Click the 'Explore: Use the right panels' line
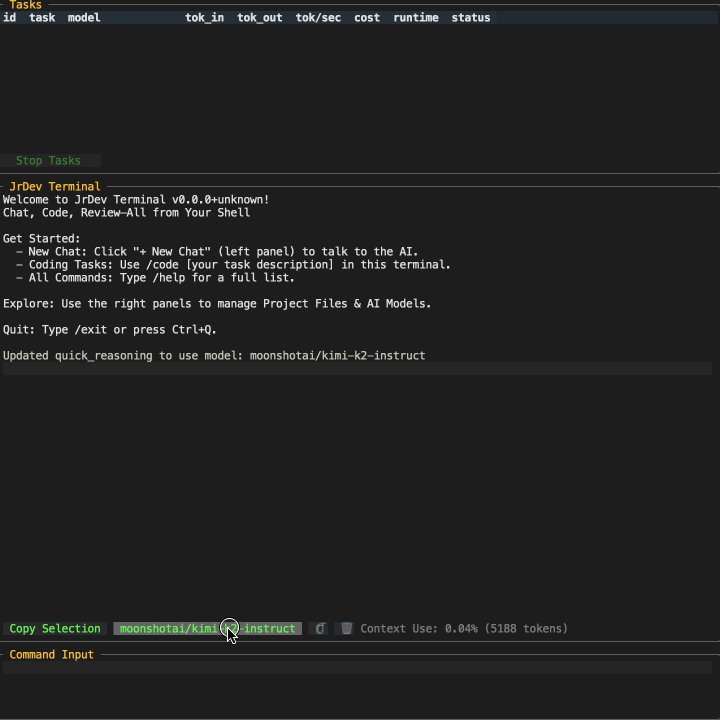This screenshot has height=720, width=720. coord(217,304)
